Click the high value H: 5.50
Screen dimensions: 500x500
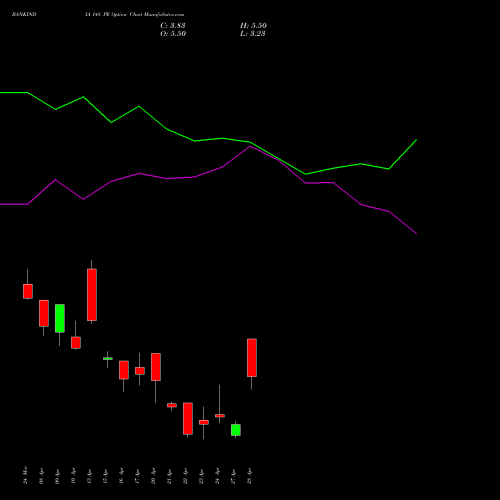click(x=253, y=26)
